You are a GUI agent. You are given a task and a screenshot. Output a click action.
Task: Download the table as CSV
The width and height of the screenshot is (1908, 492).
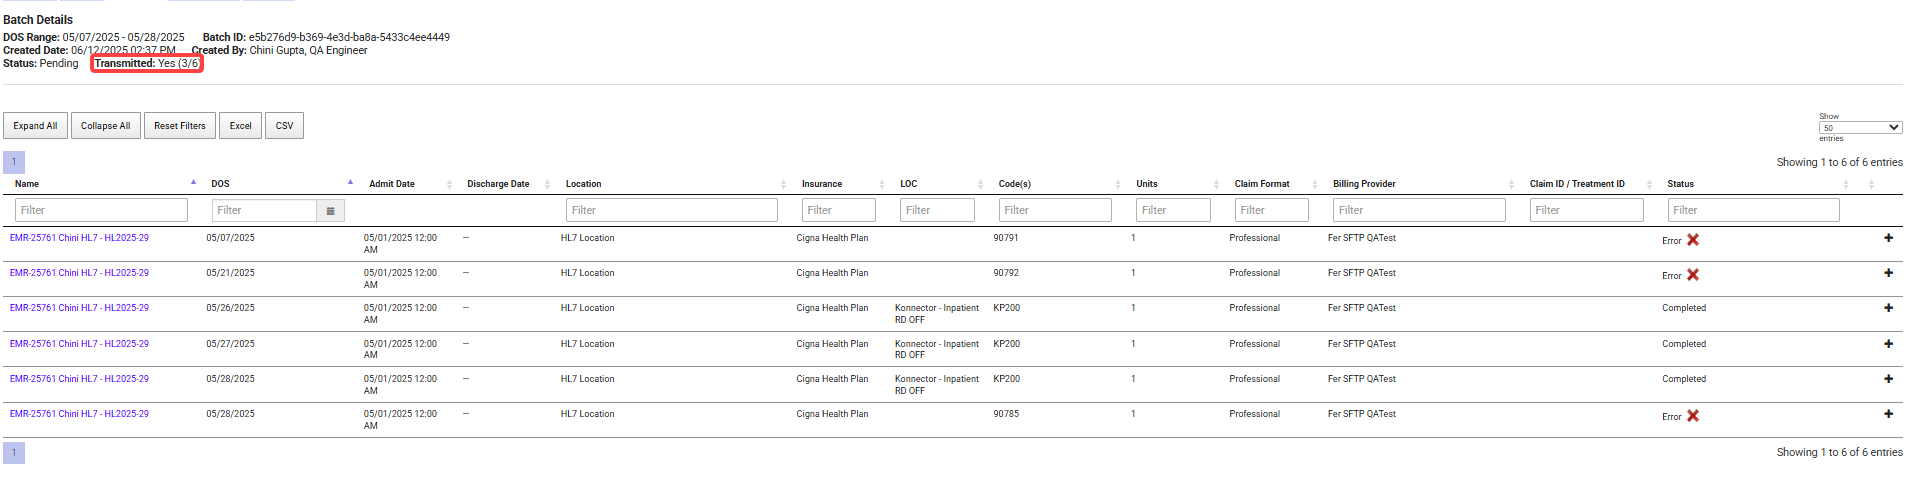(284, 126)
